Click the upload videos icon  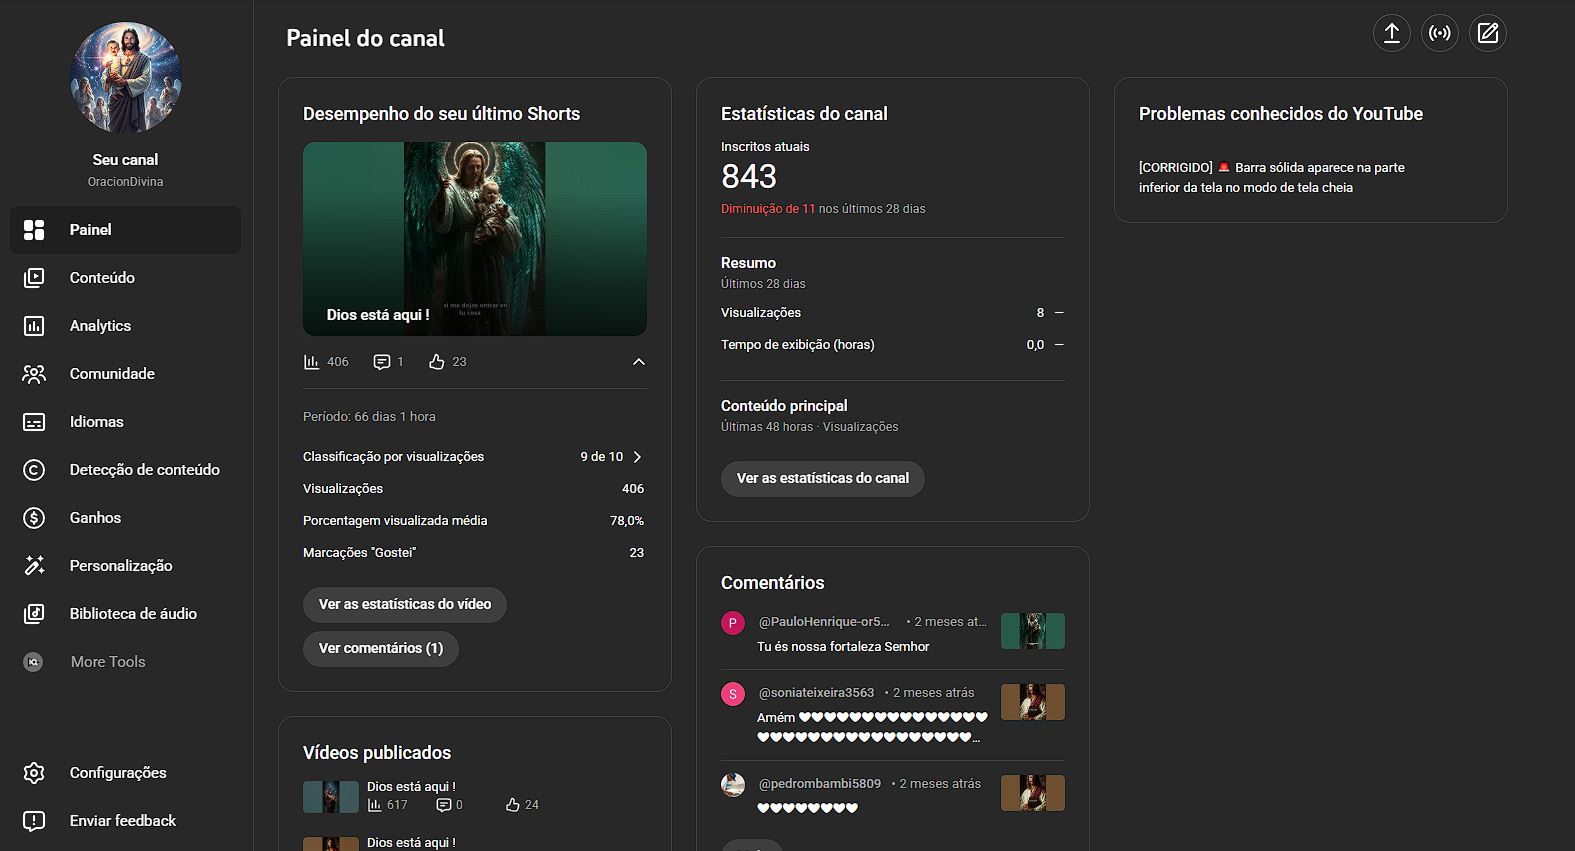pyautogui.click(x=1391, y=33)
